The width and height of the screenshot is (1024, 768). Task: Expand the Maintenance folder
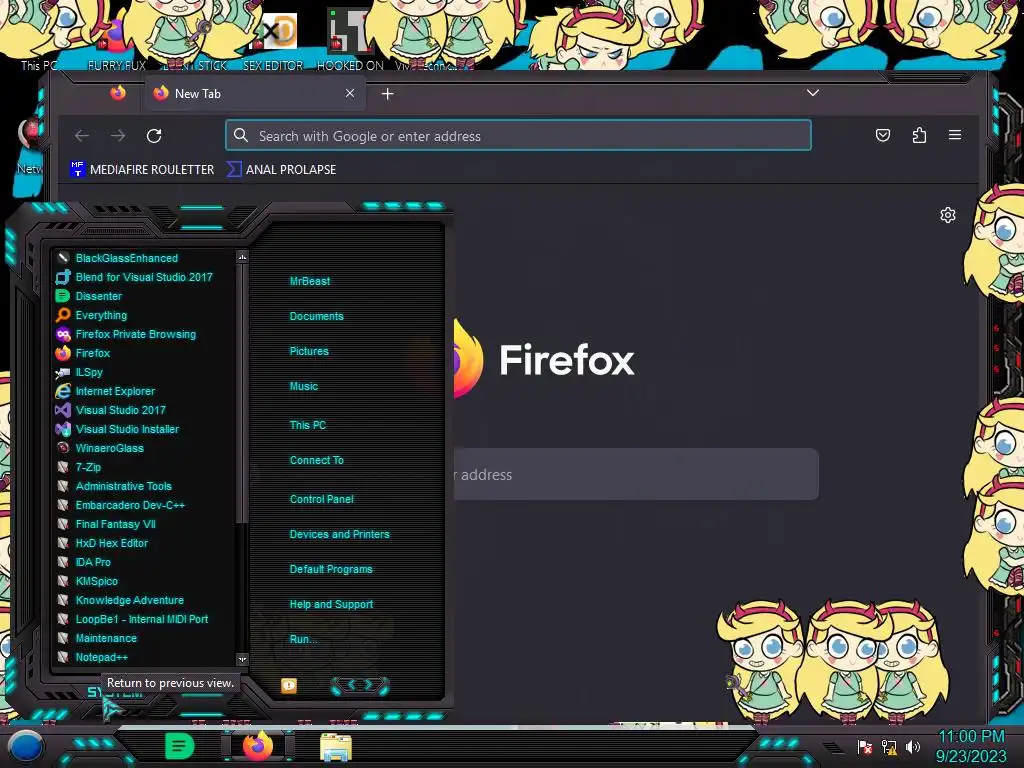pos(97,638)
